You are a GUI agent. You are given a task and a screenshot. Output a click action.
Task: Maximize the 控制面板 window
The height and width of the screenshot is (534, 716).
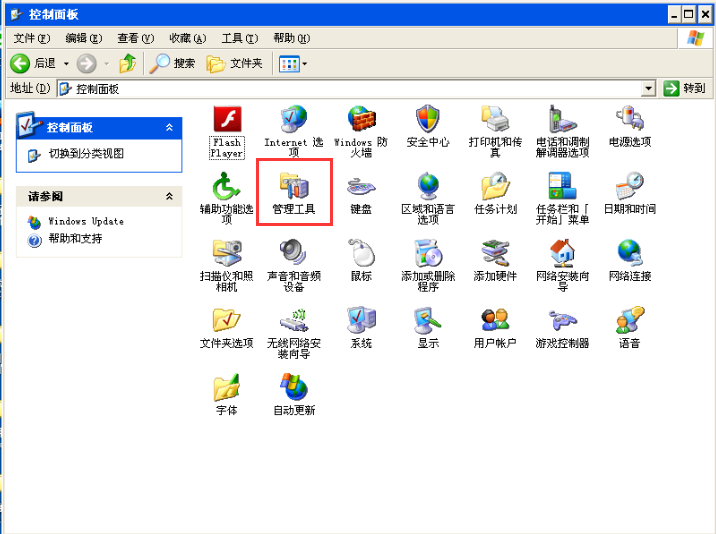[689, 15]
